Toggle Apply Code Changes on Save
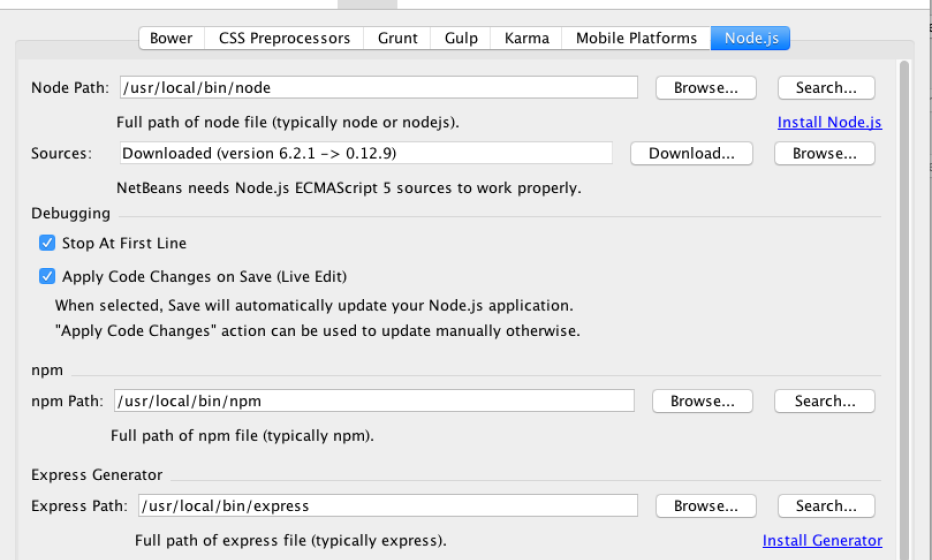 tap(47, 276)
